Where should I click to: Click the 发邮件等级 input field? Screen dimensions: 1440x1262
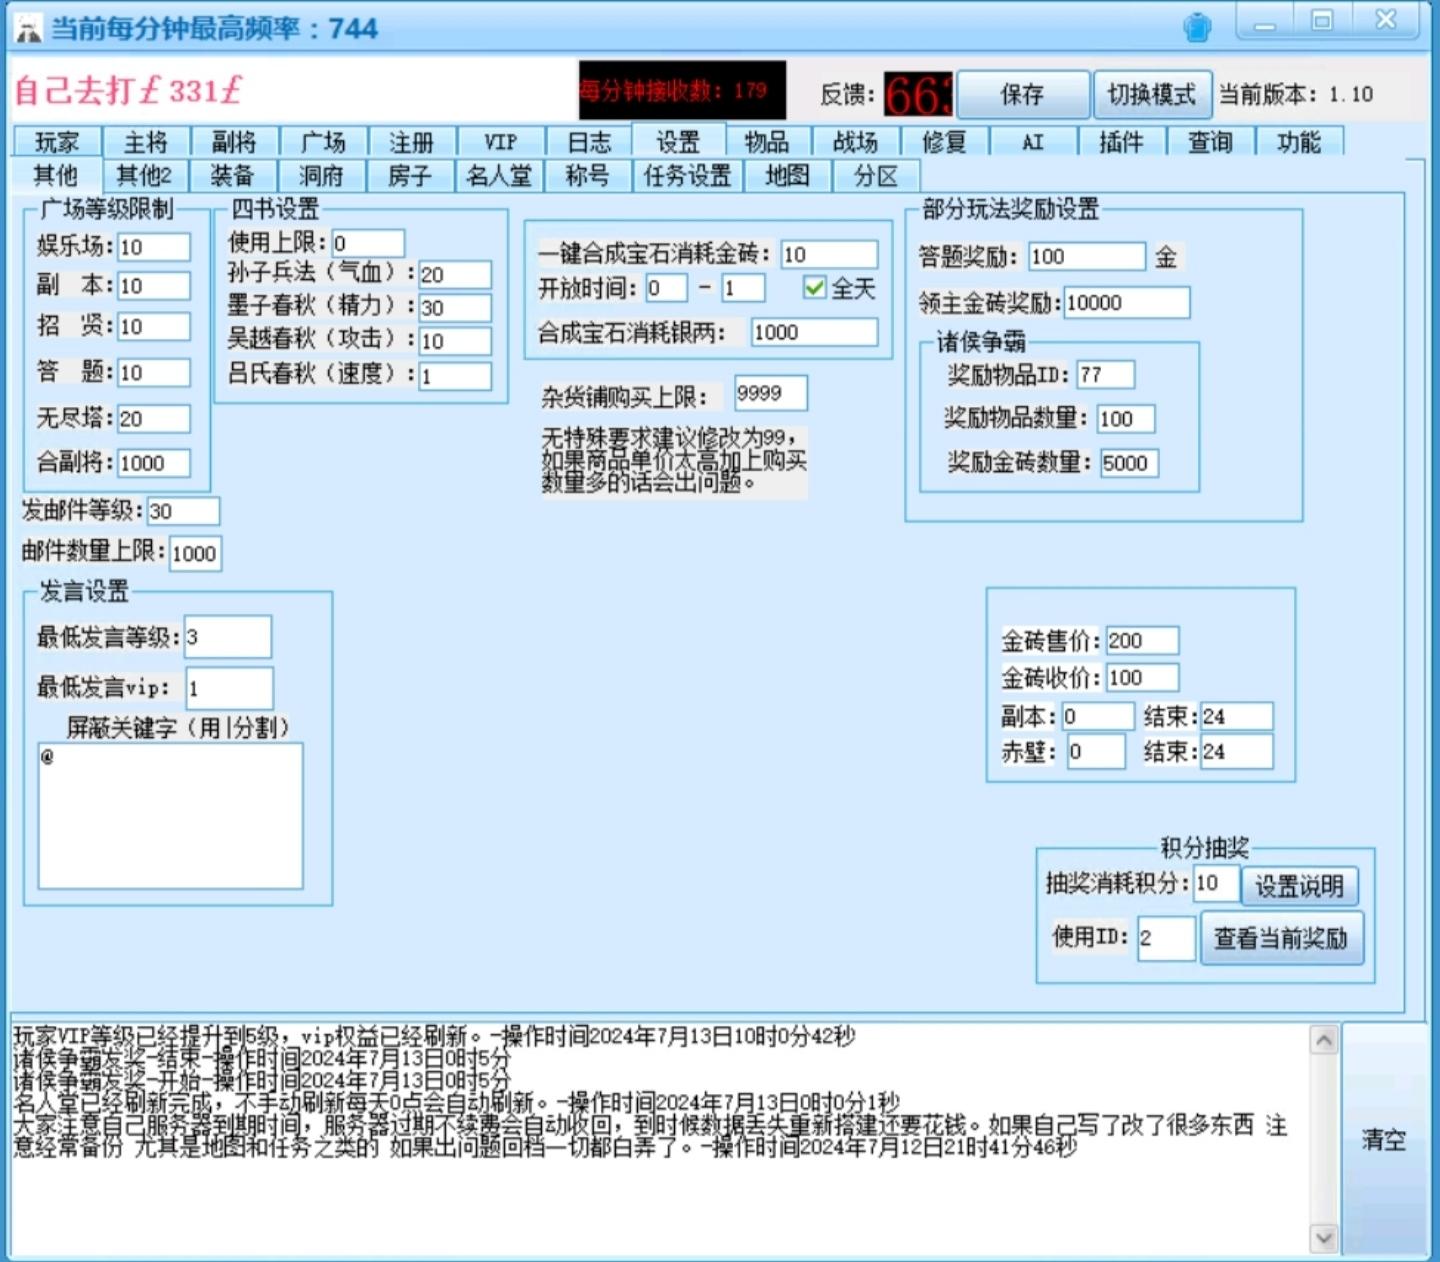(x=183, y=511)
